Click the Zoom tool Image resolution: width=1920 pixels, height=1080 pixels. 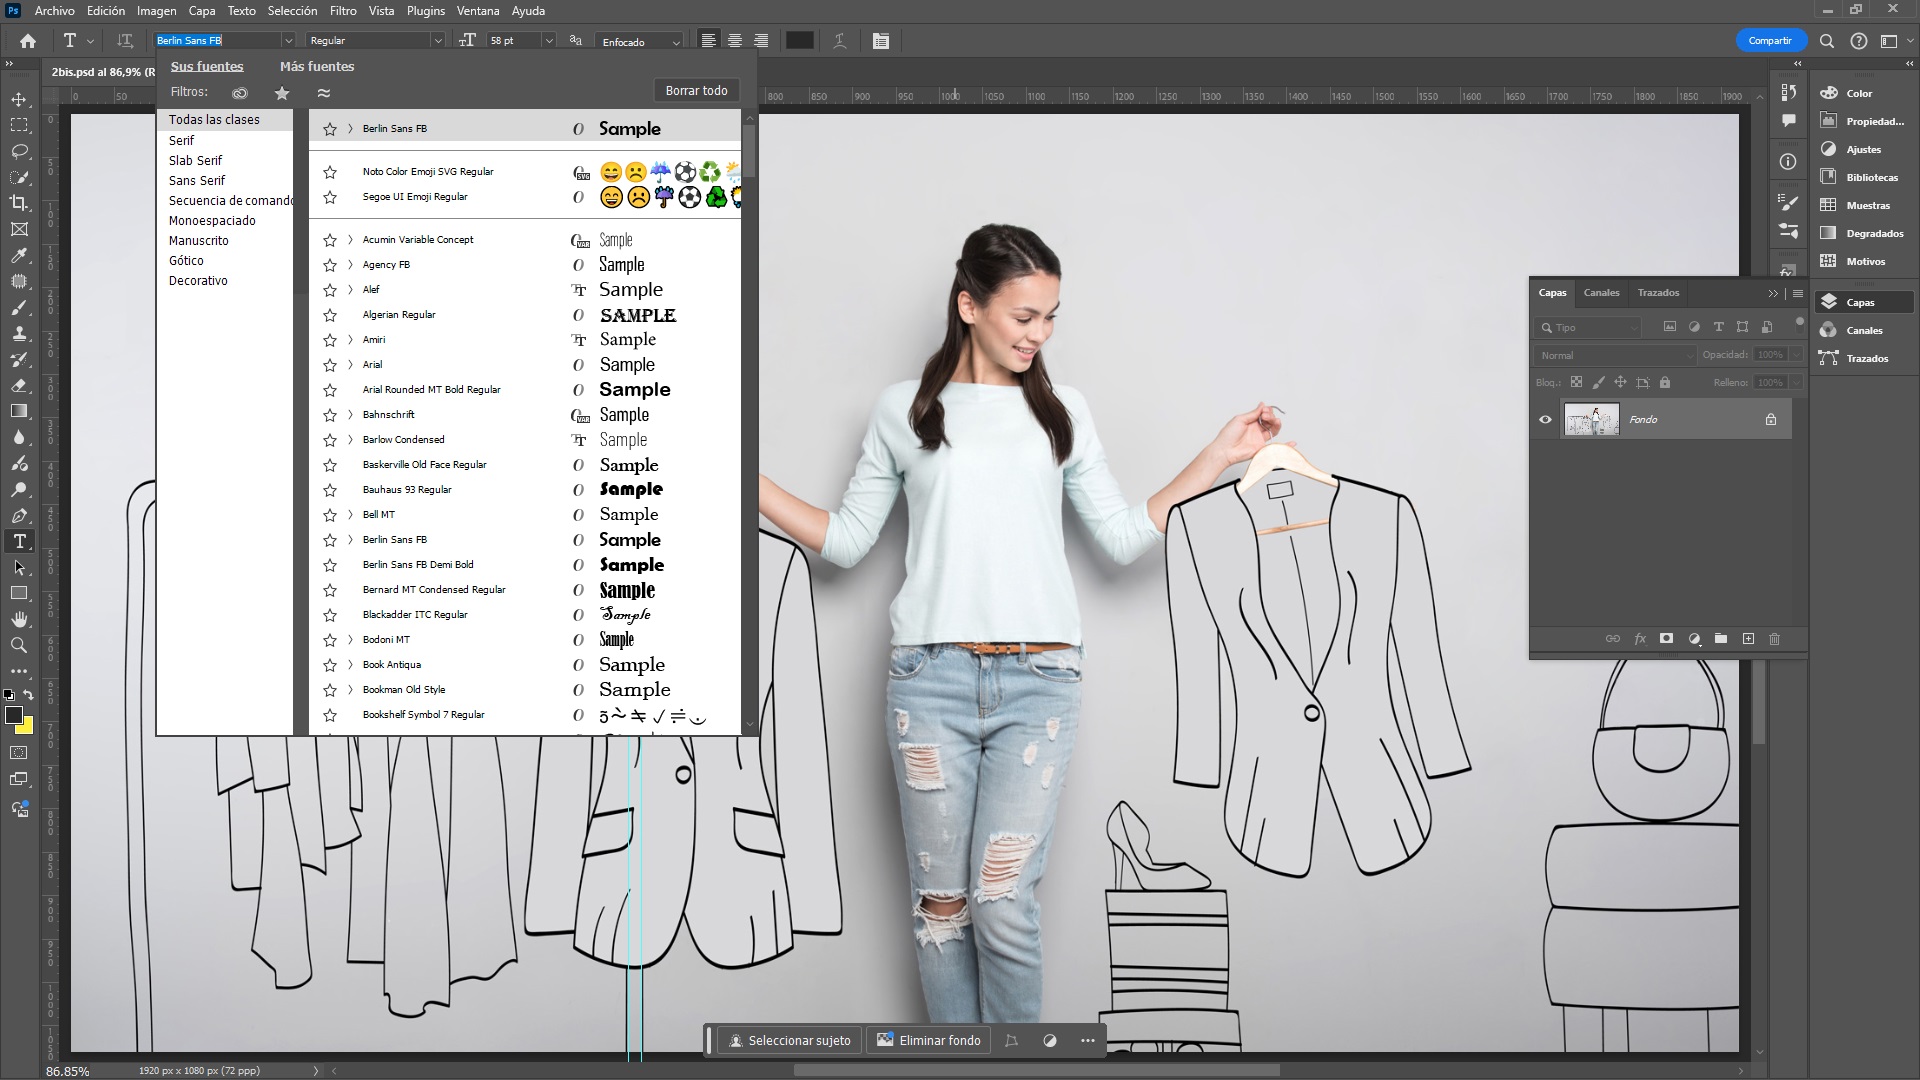(x=18, y=645)
